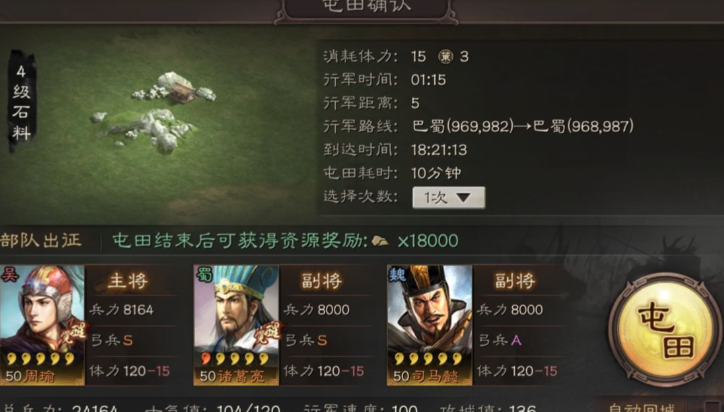Click the star rating under 司马懿

428,358
